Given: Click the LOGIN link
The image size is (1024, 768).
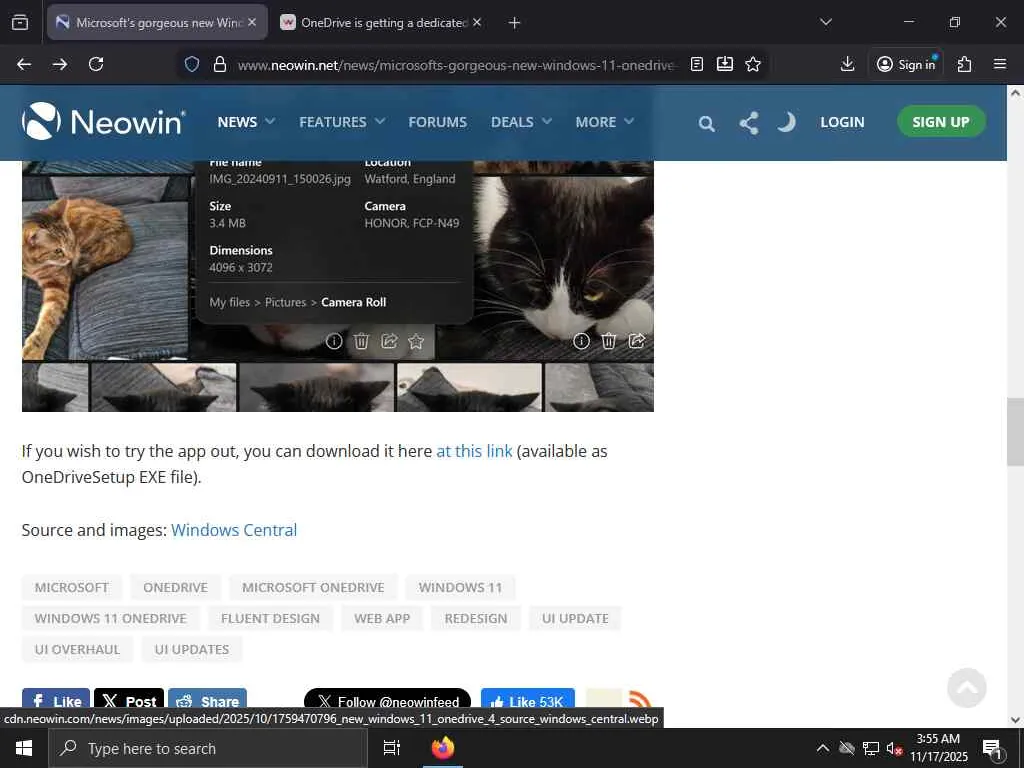Looking at the screenshot, I should (842, 122).
